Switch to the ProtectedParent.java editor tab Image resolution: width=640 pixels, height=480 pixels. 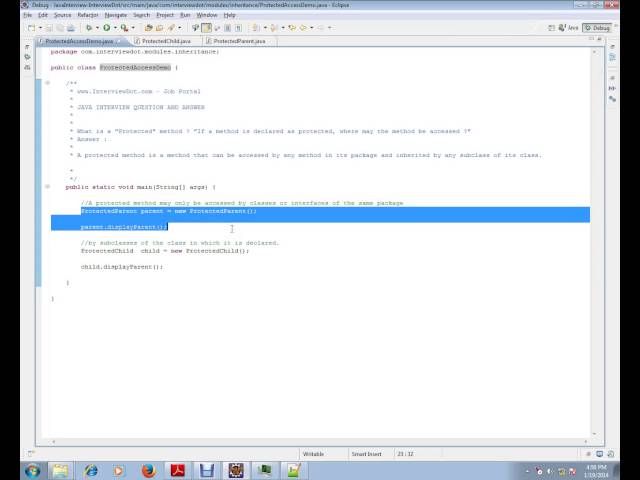239,41
